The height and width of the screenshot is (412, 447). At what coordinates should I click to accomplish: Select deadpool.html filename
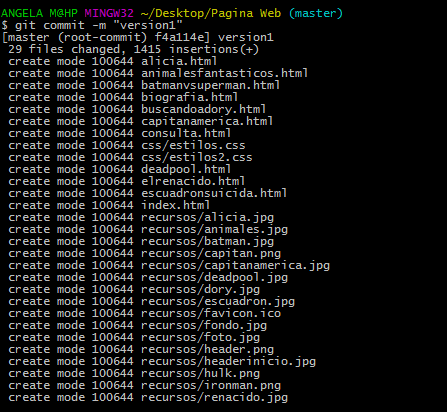186,169
